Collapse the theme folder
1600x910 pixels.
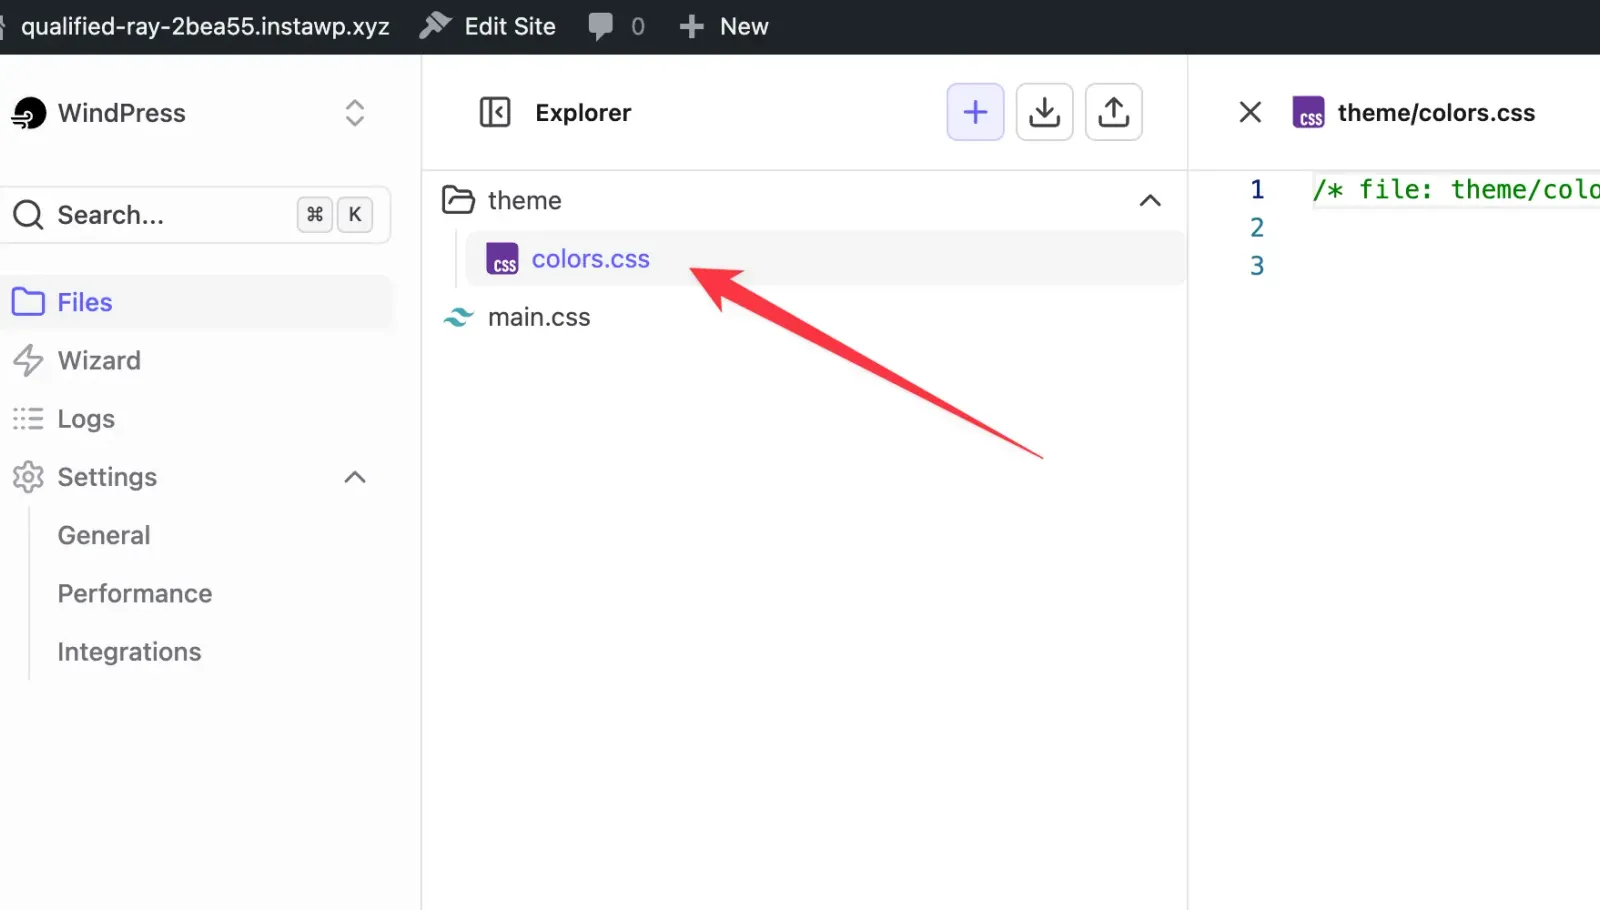1150,201
